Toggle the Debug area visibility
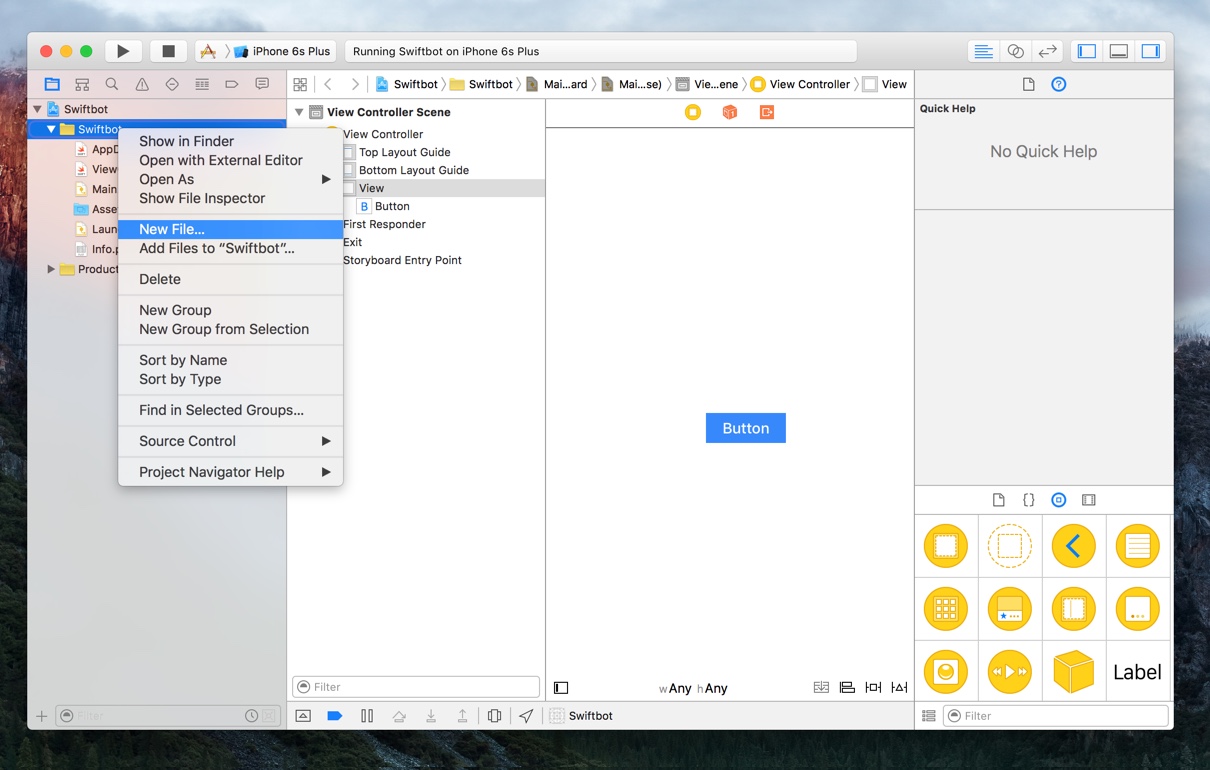 (1119, 51)
